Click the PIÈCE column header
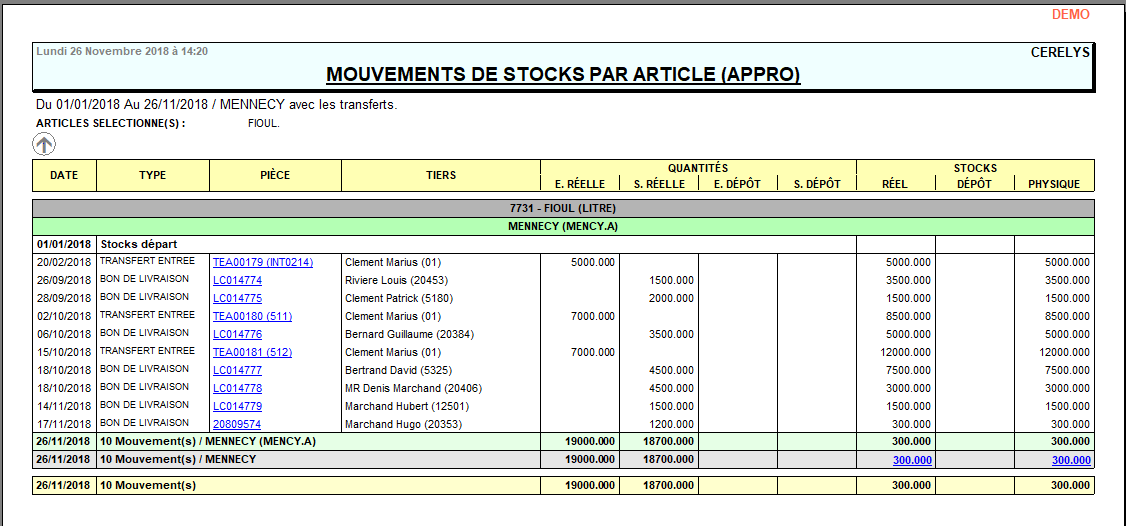 click(x=275, y=175)
